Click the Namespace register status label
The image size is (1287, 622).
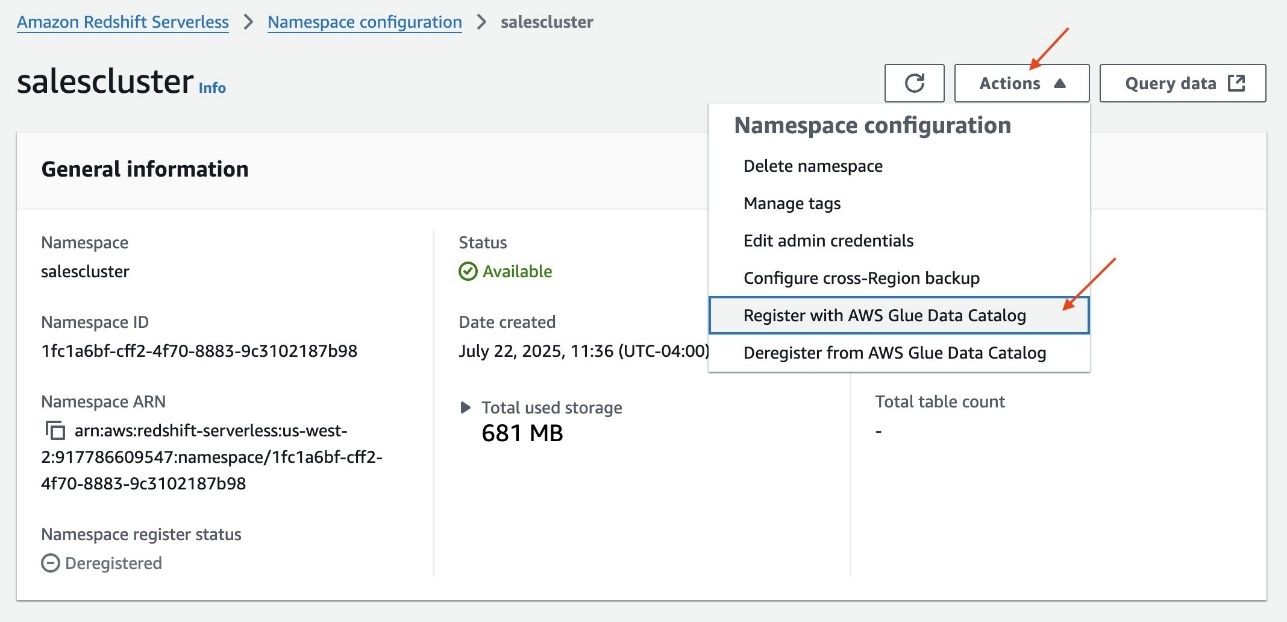pos(141,534)
